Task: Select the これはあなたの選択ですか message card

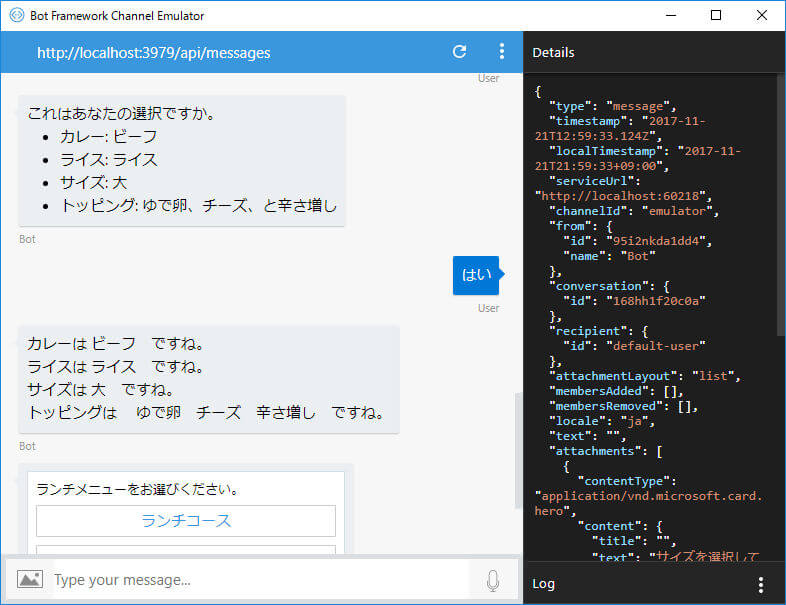Action: (181, 160)
